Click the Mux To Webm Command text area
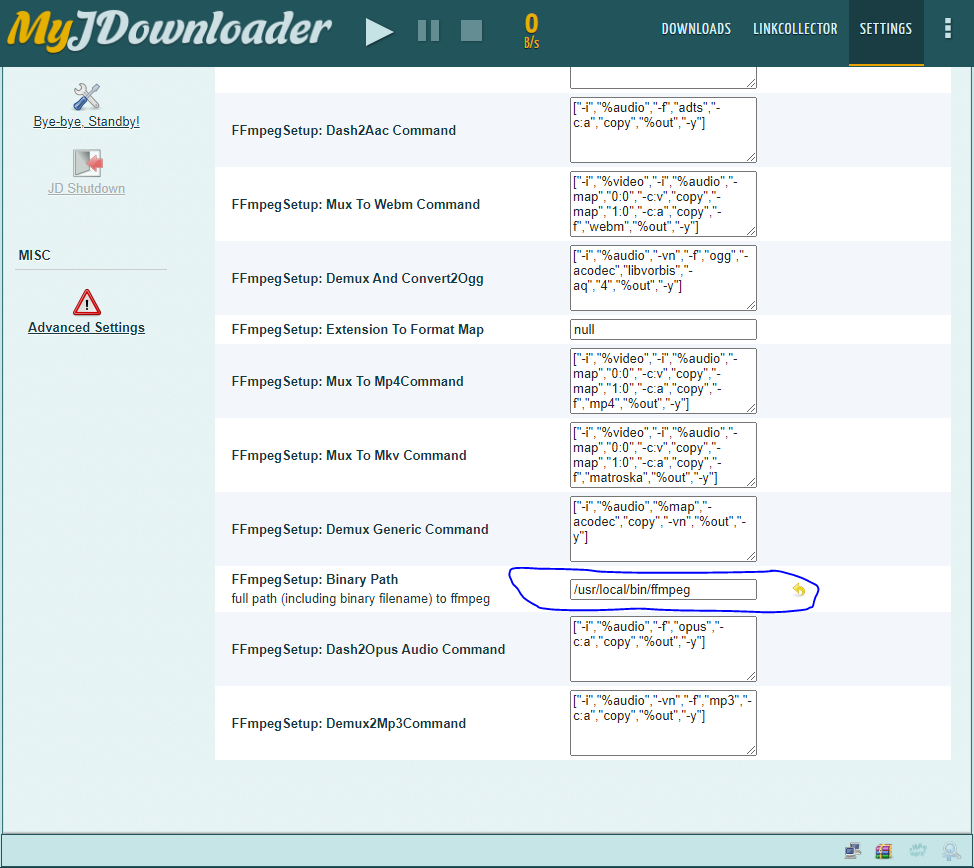The height and width of the screenshot is (868, 974). click(x=663, y=204)
